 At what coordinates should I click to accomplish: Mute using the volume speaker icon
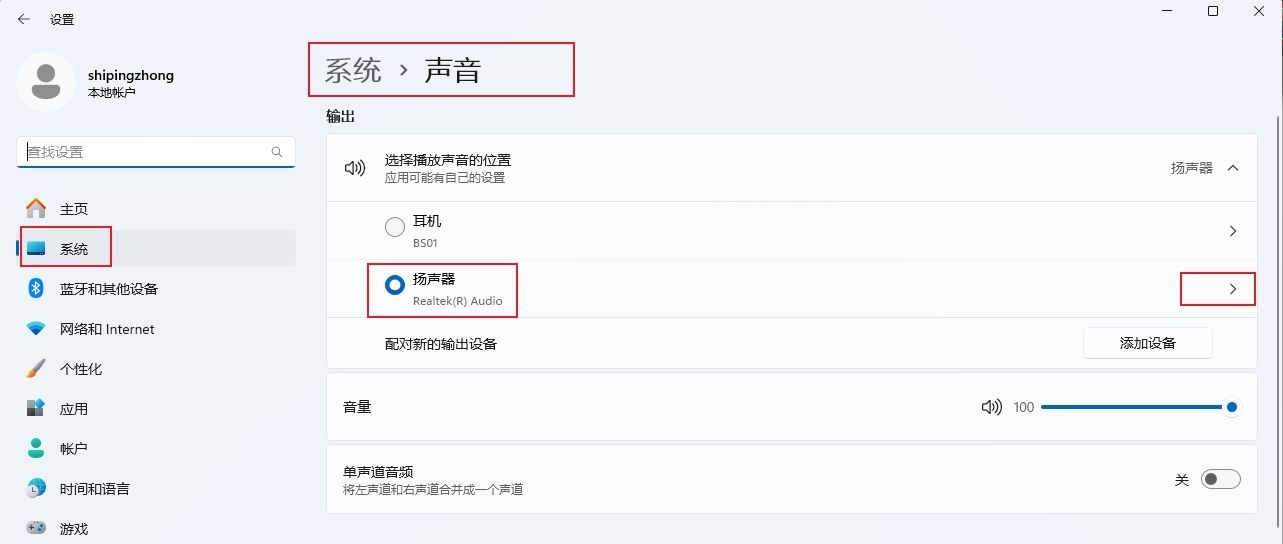[991, 407]
